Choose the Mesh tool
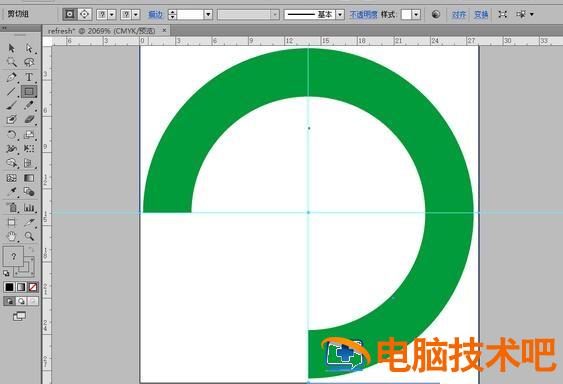This screenshot has height=384, width=563. pos(11,178)
